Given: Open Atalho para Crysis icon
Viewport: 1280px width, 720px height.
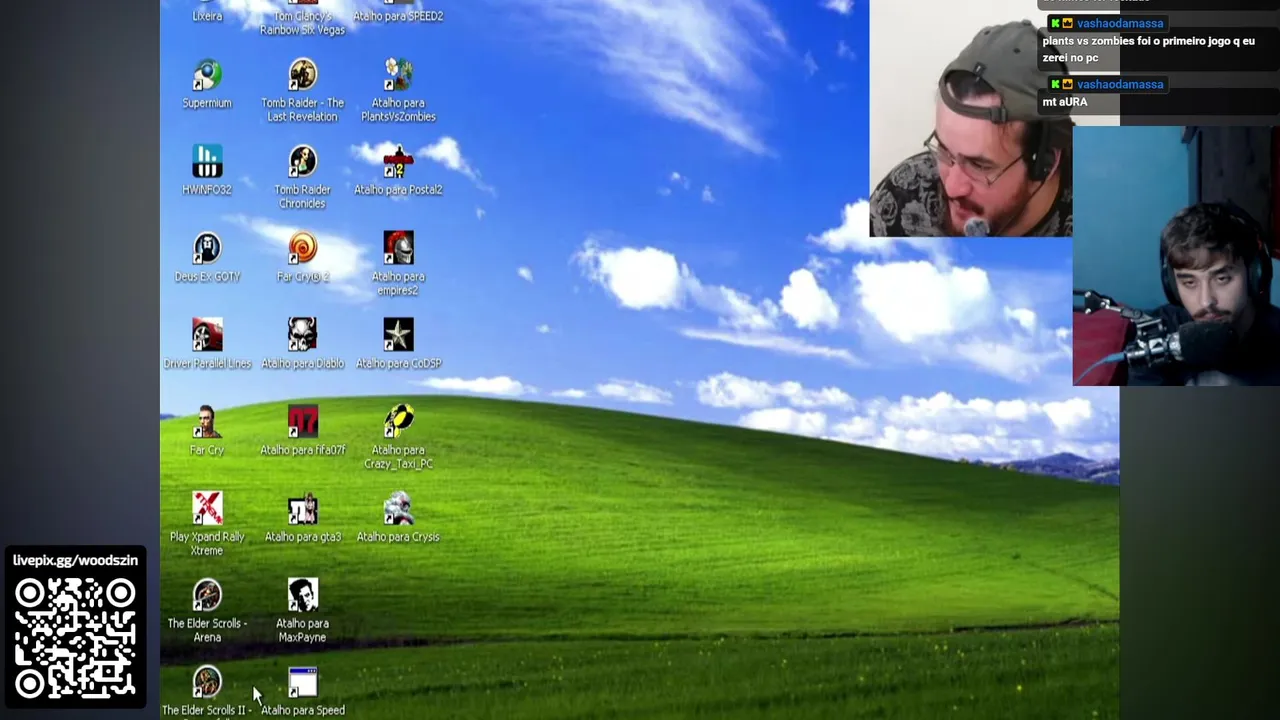Looking at the screenshot, I should point(398,519).
